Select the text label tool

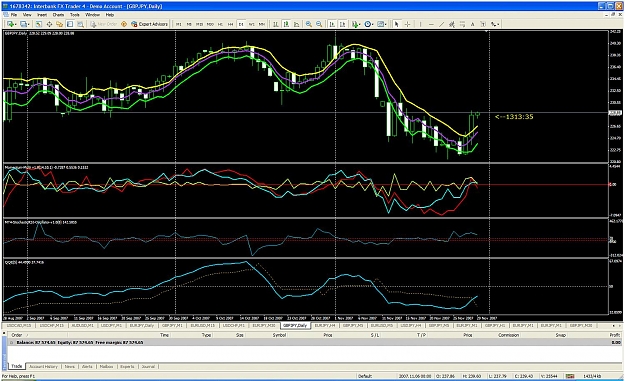pos(483,24)
